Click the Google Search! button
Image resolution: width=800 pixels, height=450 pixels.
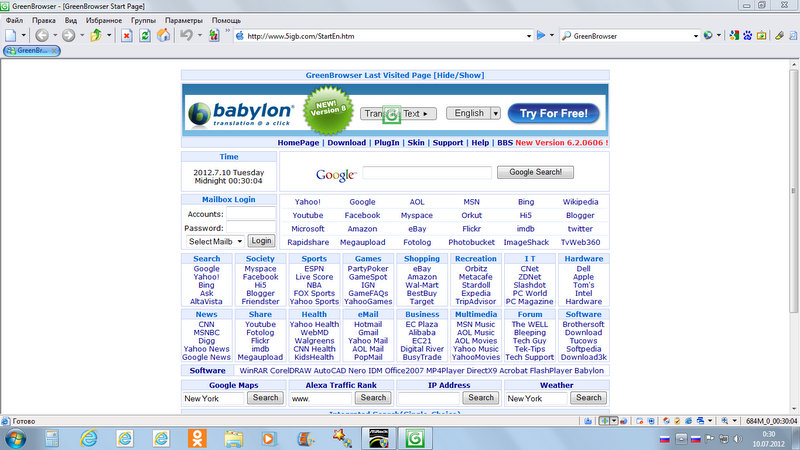click(x=535, y=172)
